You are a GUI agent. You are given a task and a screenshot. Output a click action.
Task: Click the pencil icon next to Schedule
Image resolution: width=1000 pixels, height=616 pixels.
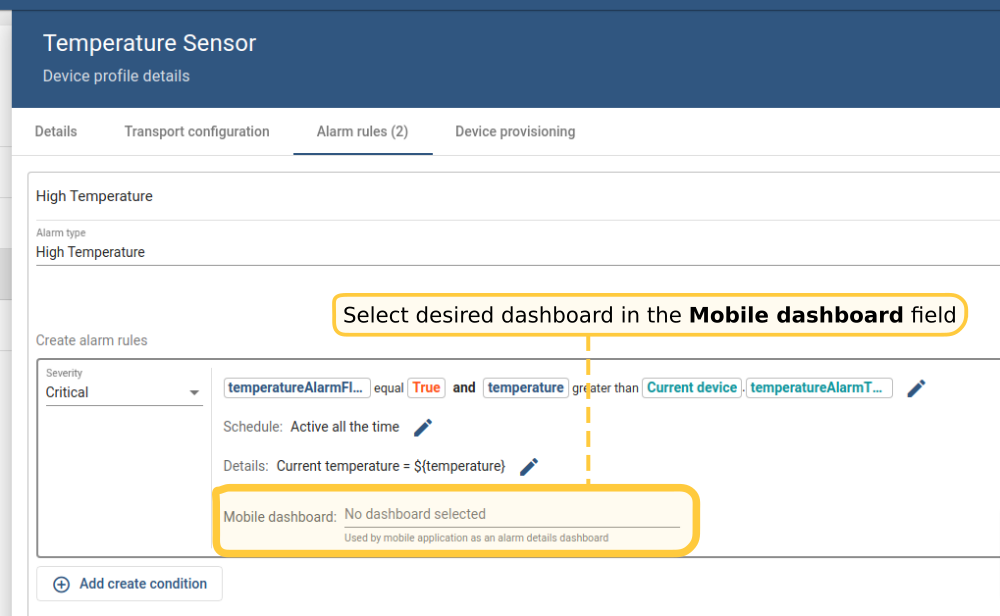click(423, 427)
